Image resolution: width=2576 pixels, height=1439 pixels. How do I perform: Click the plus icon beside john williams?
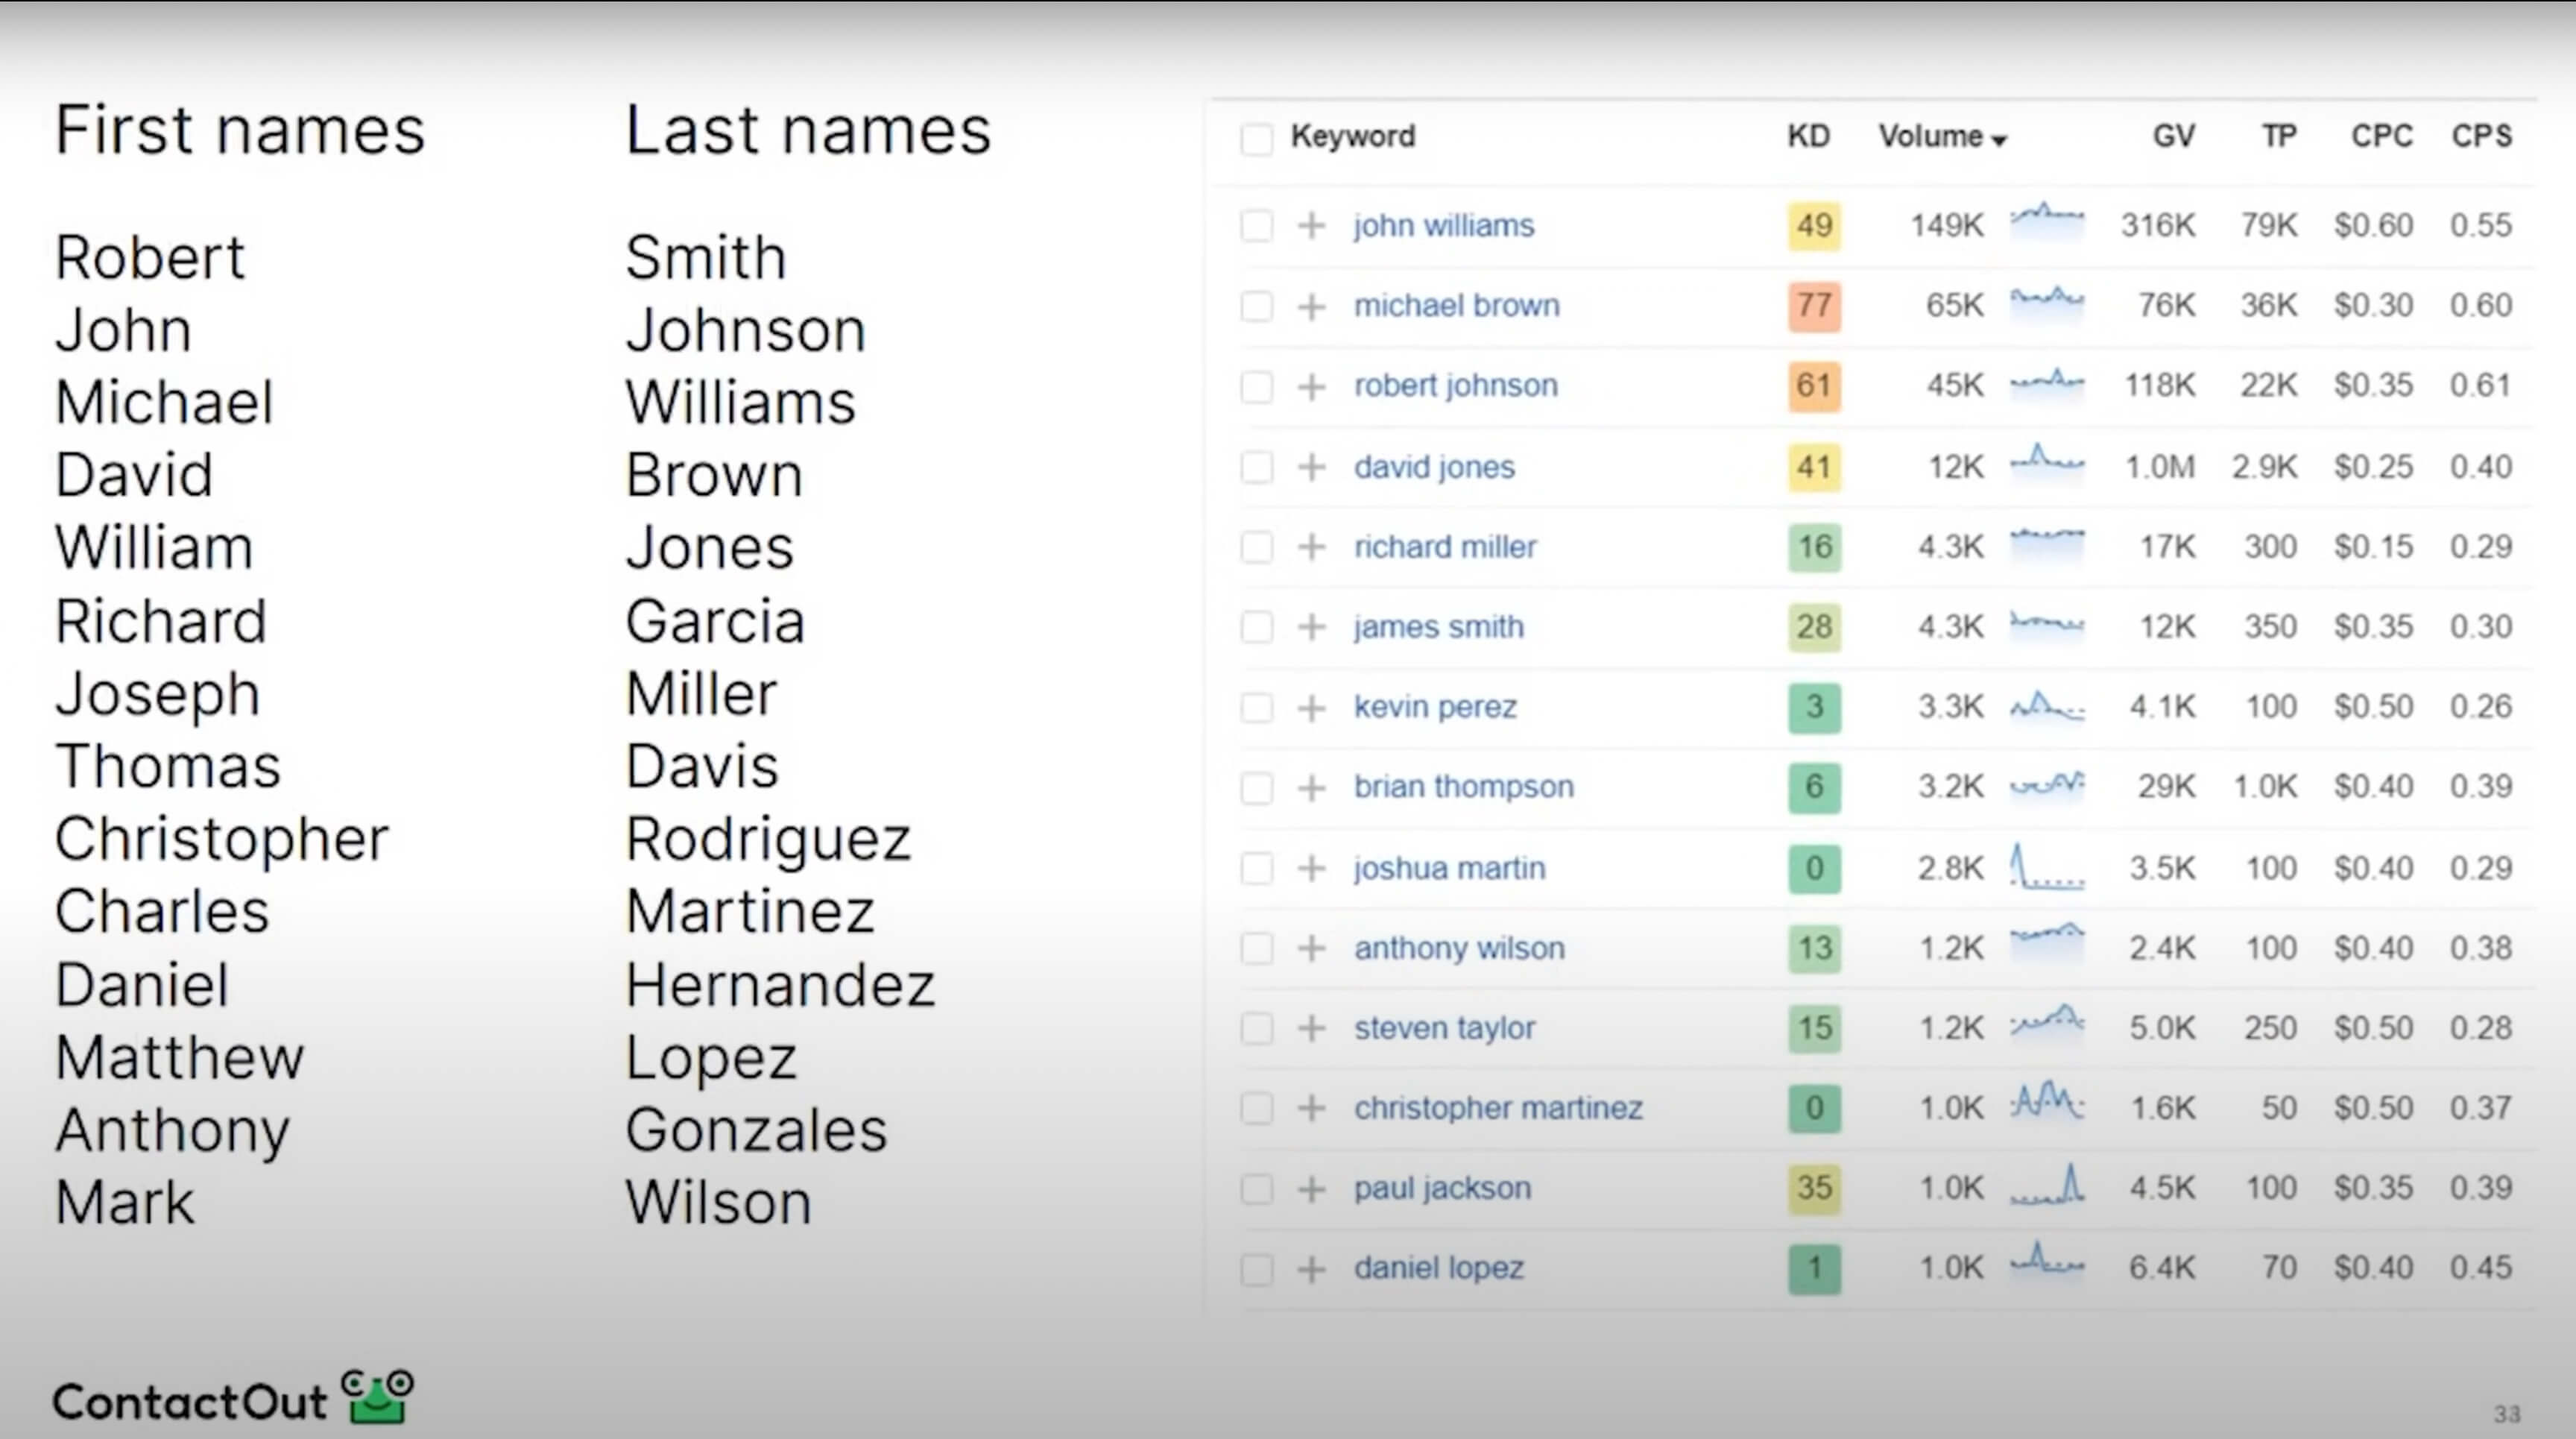point(1311,225)
